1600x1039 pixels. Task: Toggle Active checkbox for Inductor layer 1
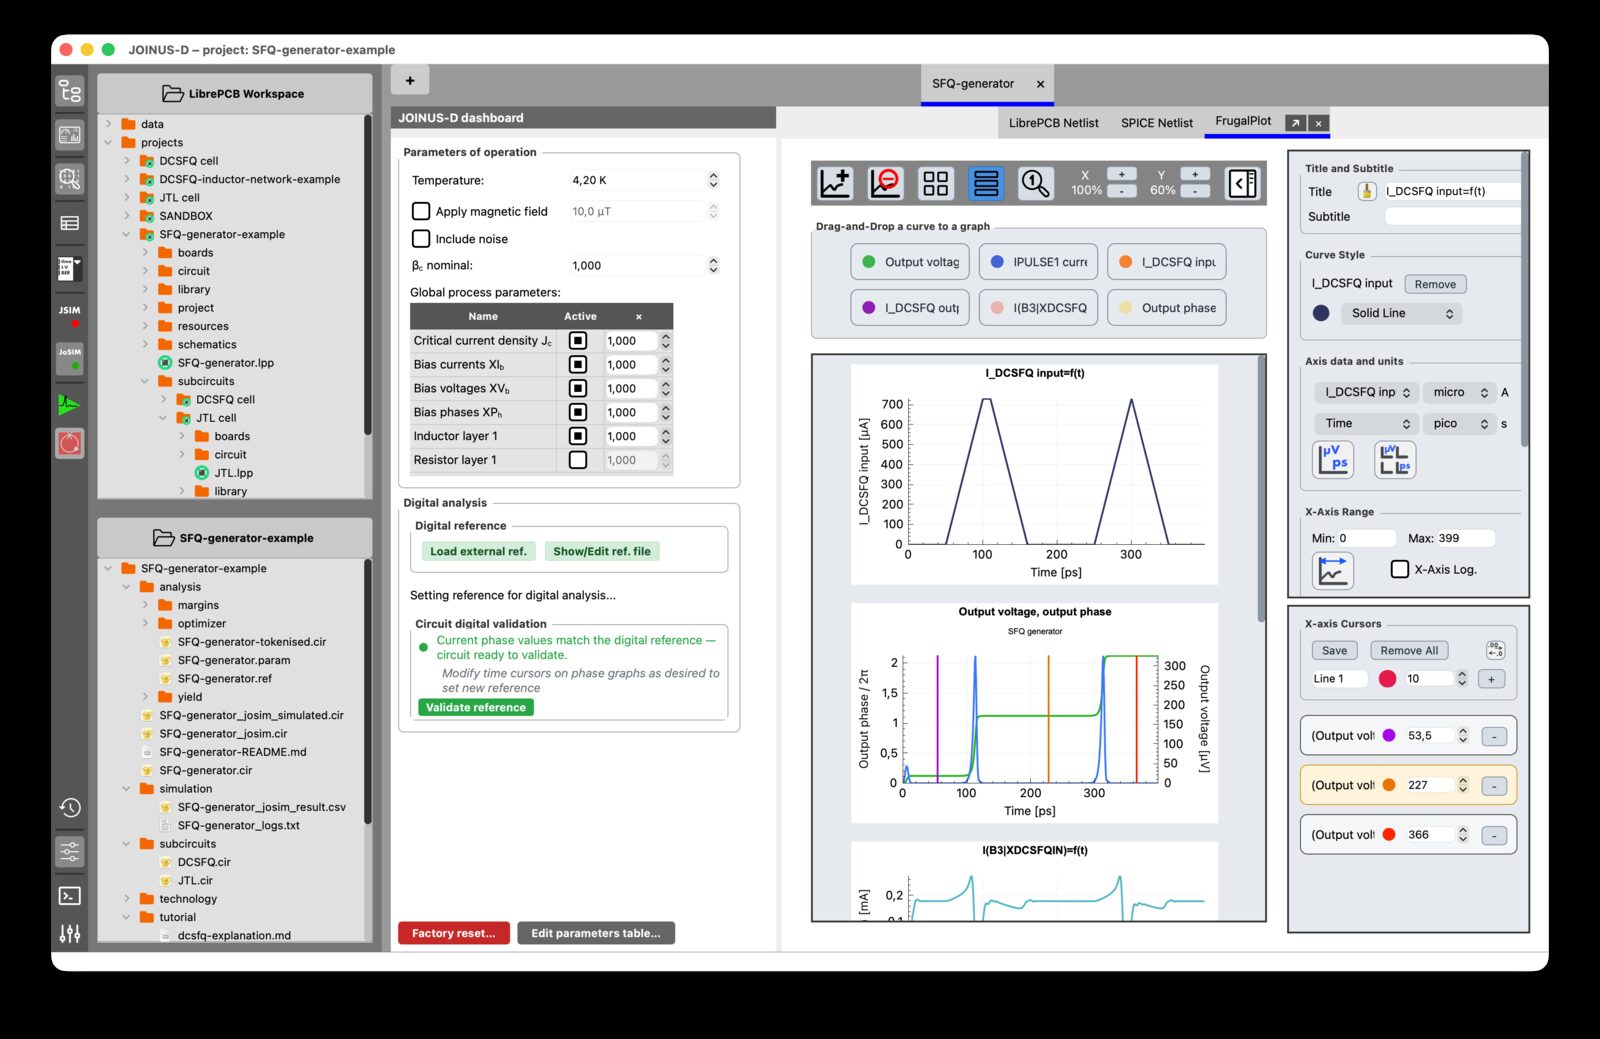pos(578,436)
